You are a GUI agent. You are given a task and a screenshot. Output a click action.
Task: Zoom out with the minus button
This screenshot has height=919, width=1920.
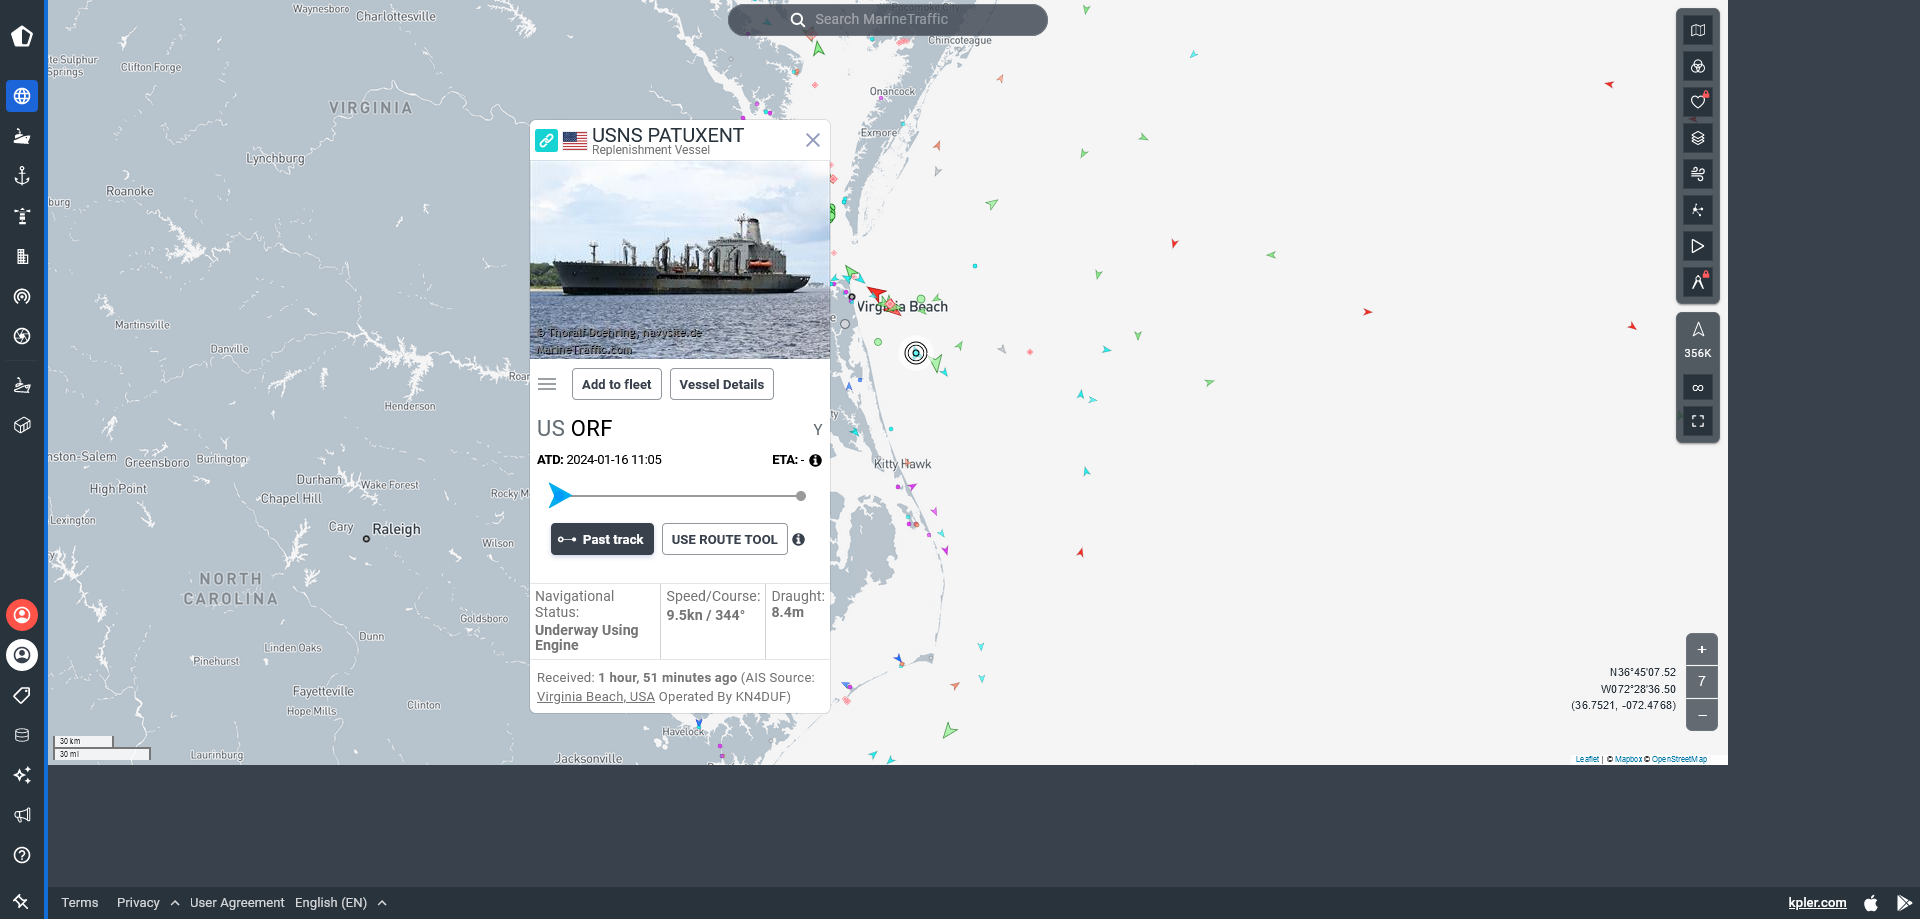(1702, 715)
